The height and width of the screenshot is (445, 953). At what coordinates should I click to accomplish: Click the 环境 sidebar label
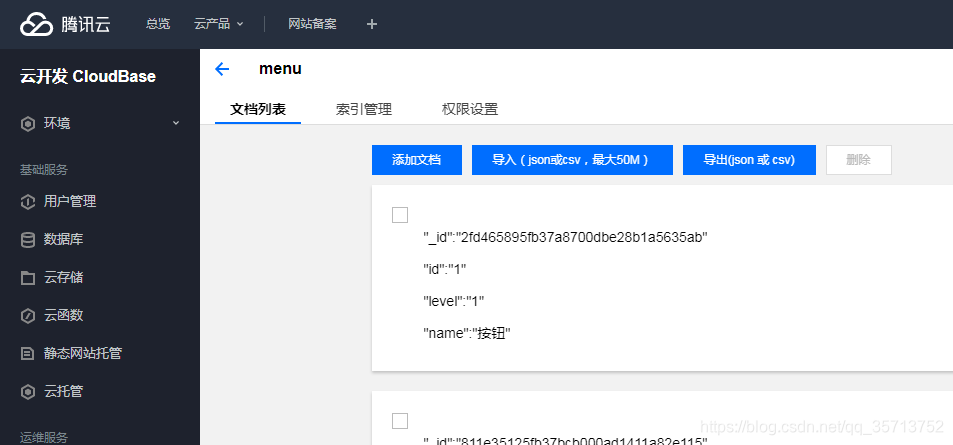pos(57,124)
